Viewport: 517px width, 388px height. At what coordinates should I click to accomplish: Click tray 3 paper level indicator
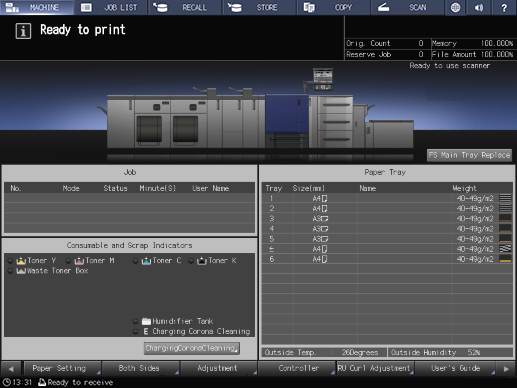(x=505, y=219)
